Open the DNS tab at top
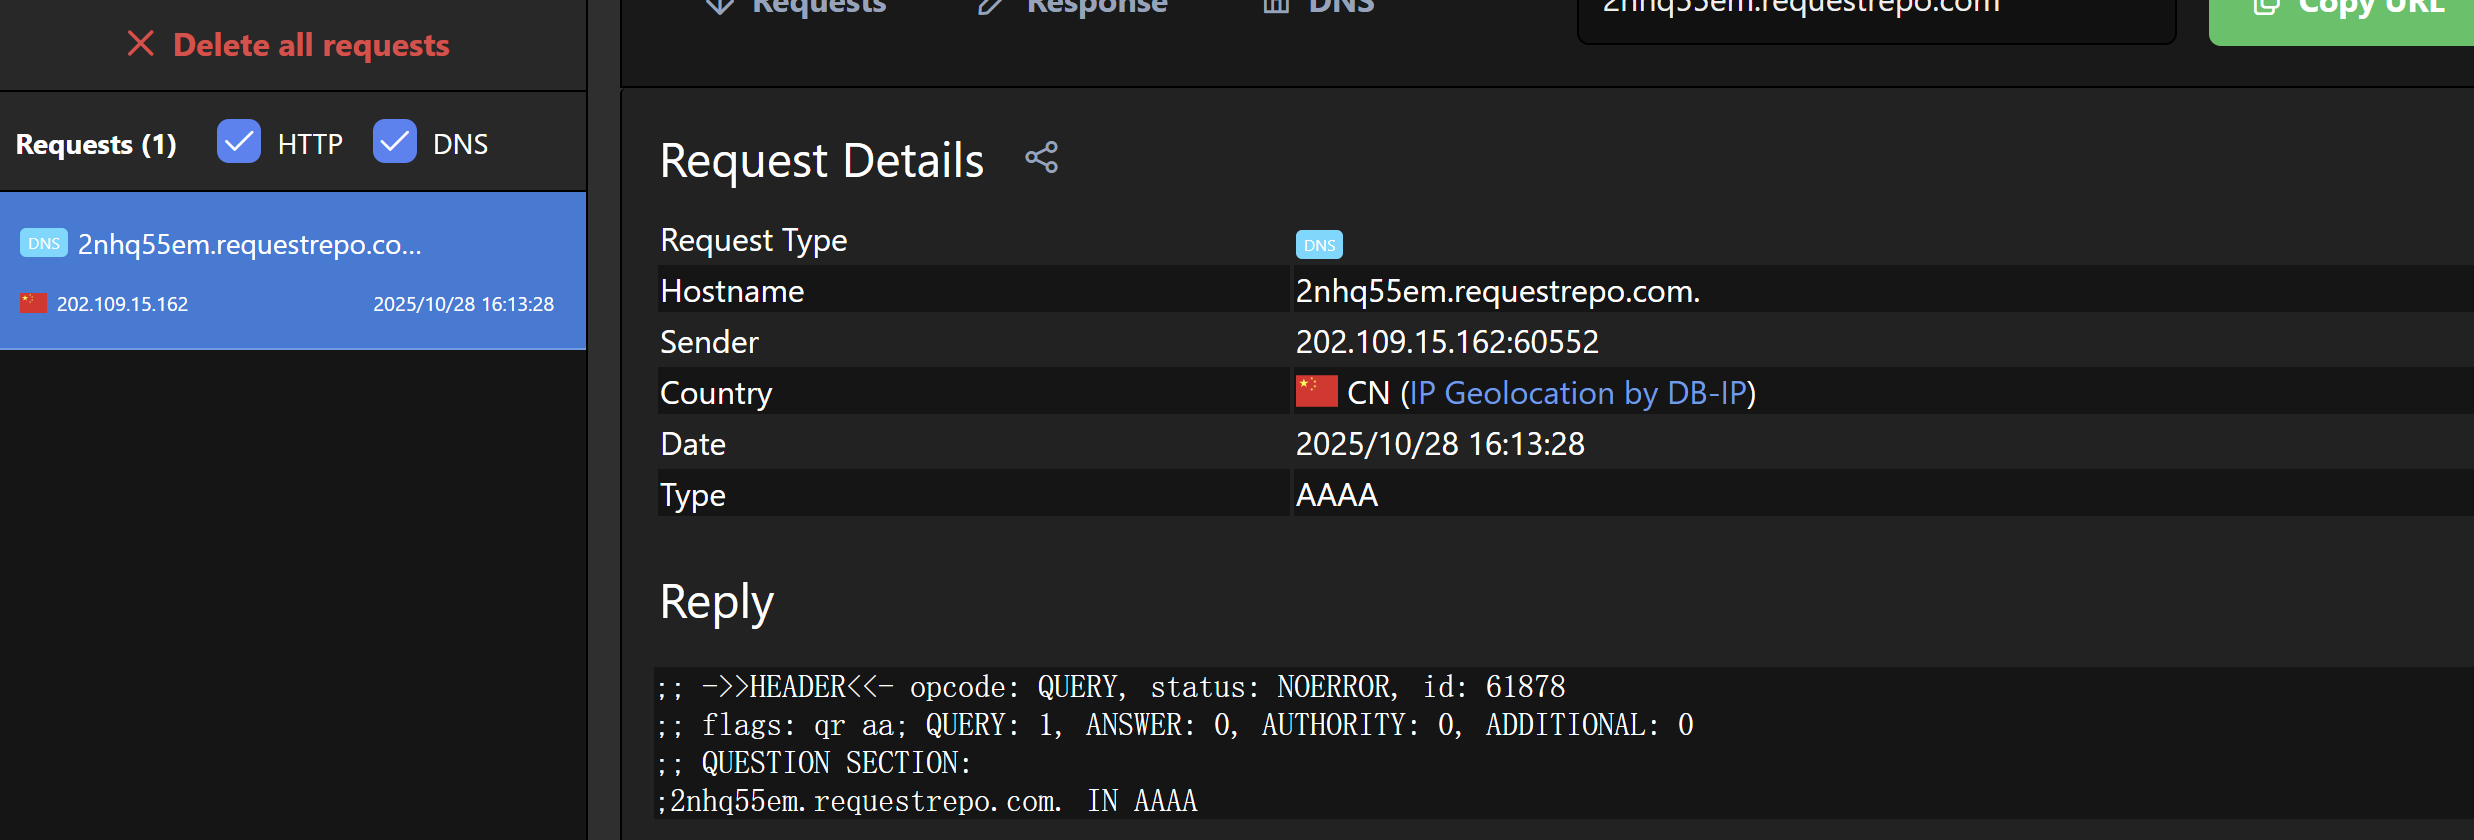 pos(1320,6)
